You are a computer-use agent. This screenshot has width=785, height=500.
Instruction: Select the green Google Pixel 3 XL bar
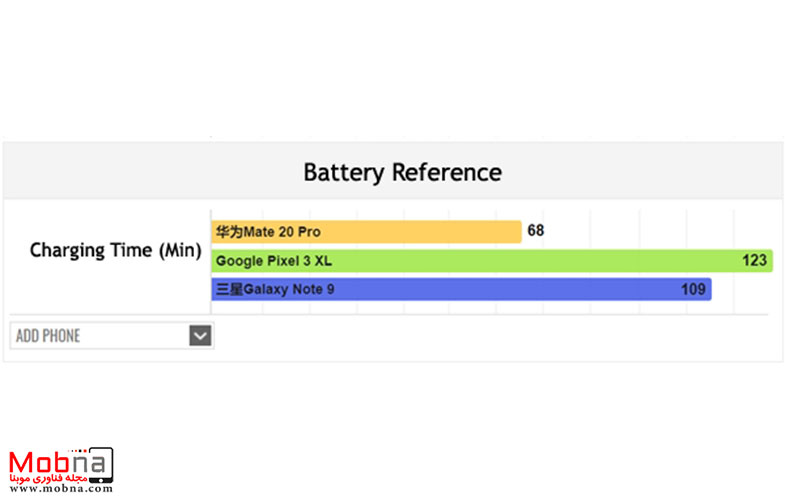[500, 261]
